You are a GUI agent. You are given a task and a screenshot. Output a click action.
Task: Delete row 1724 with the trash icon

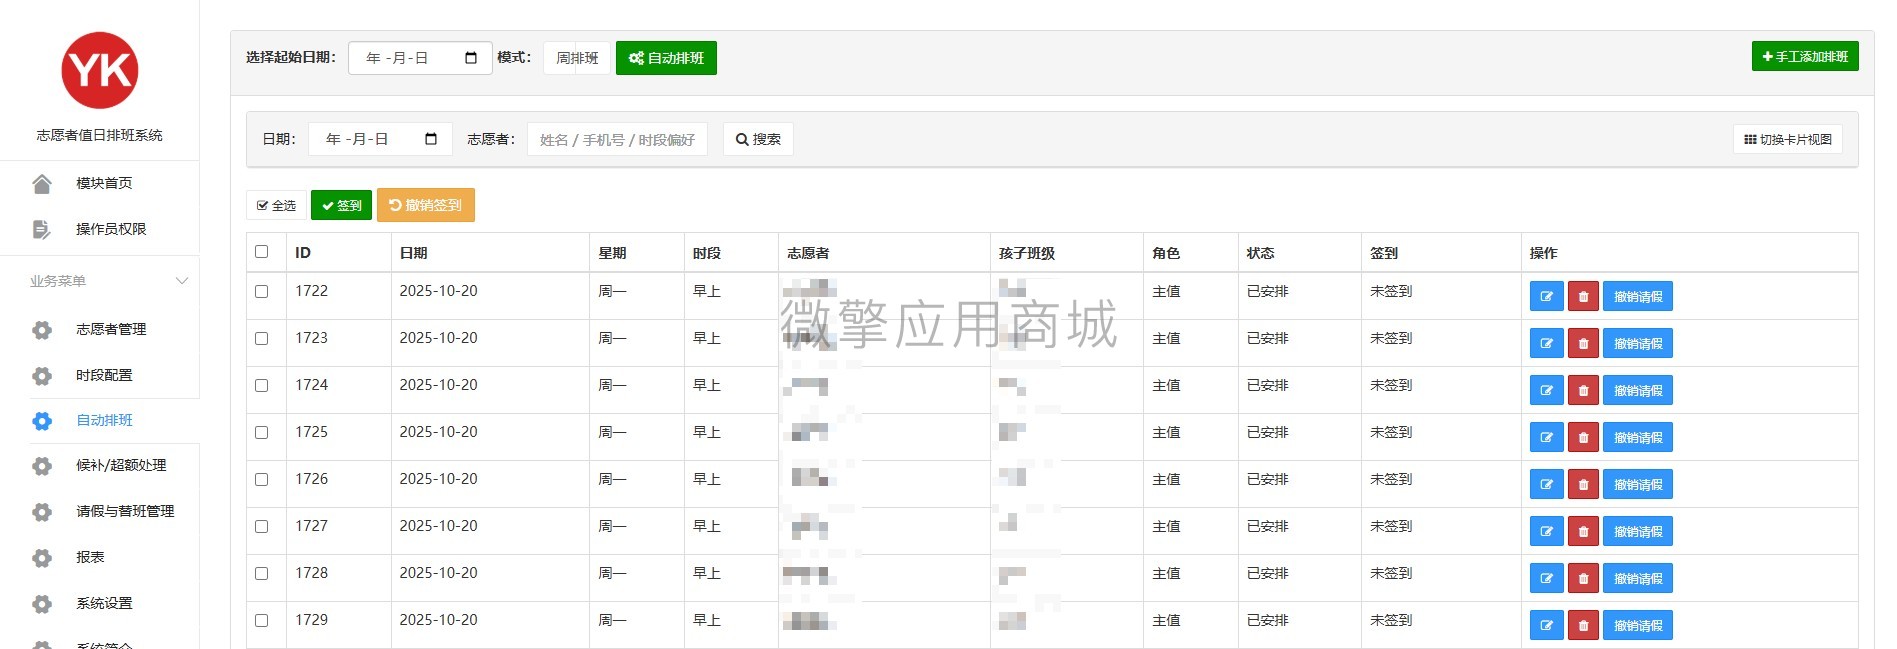[1583, 390]
